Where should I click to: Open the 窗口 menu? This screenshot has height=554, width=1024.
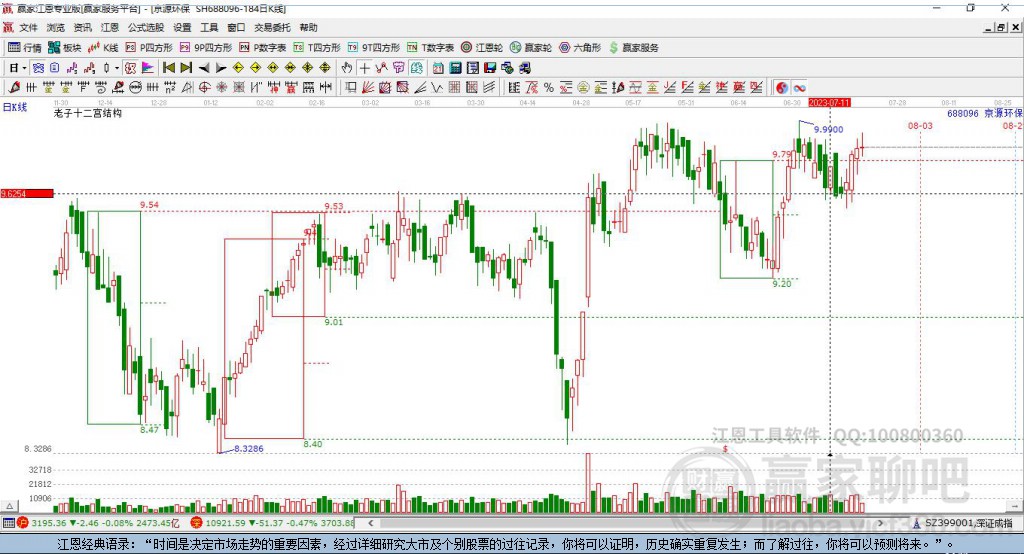tap(236, 27)
